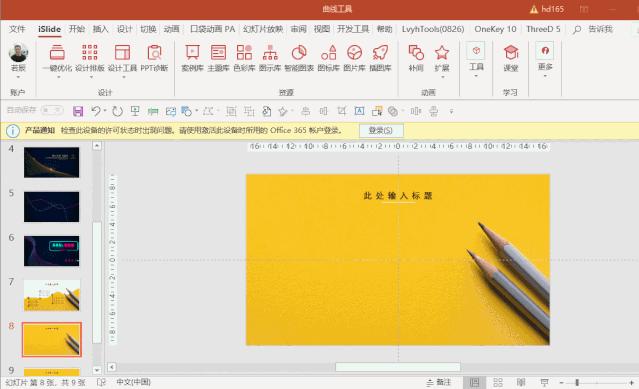Click the account avatar 若辰

pos(18,53)
